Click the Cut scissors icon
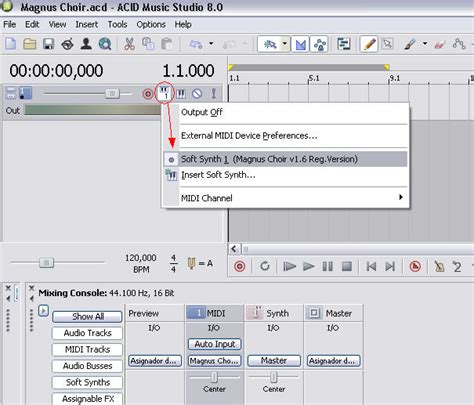474x405 pixels. coord(129,44)
